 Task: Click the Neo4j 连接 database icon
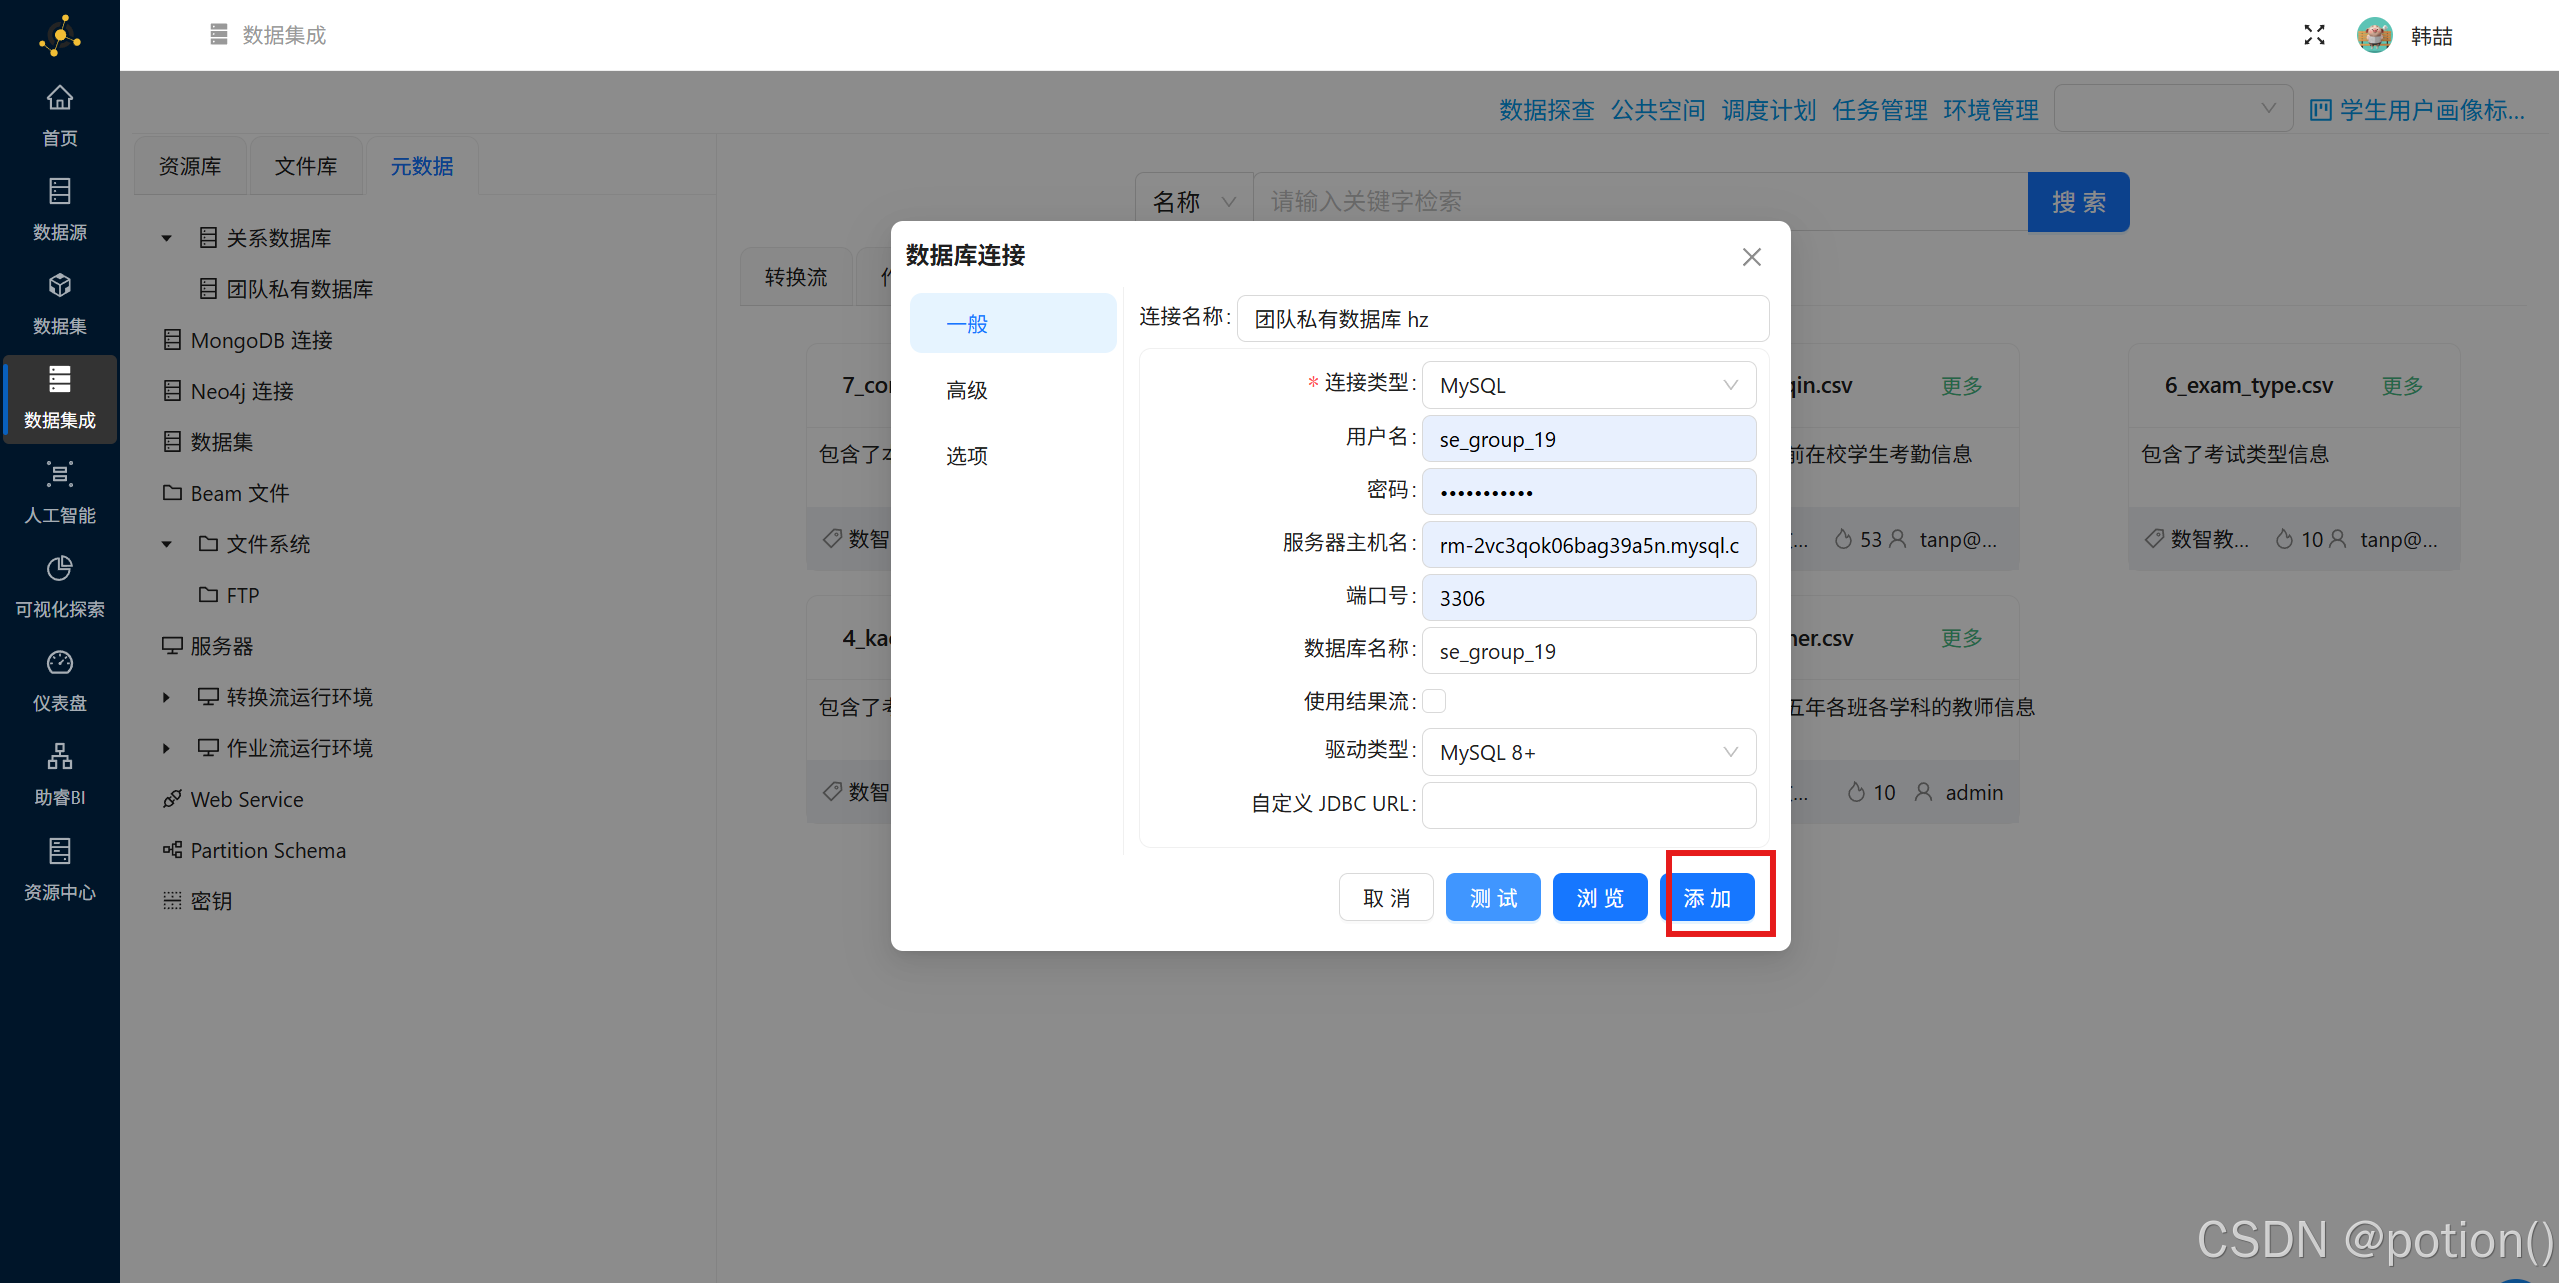[172, 391]
